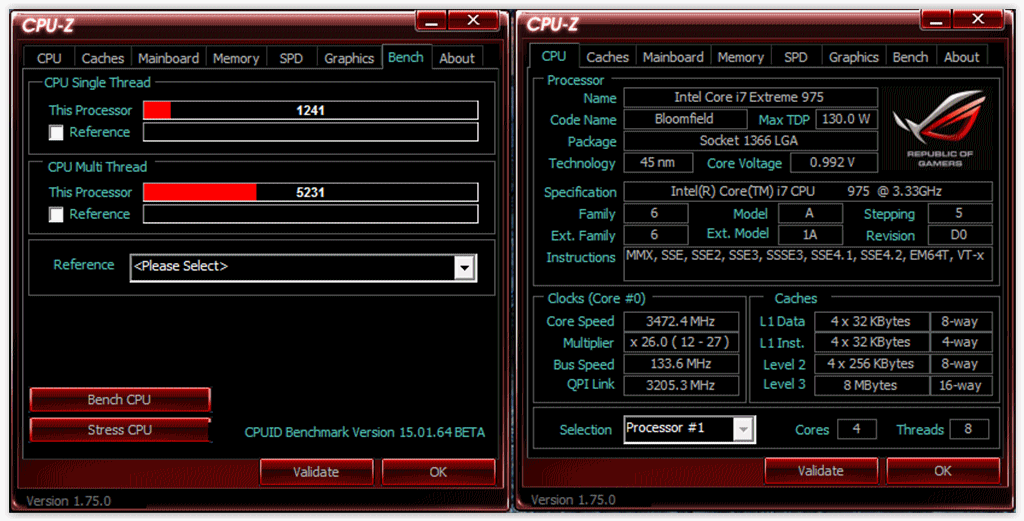Open Mainboard tab in Bench window
Viewport: 1024px width, 521px height.
168,58
